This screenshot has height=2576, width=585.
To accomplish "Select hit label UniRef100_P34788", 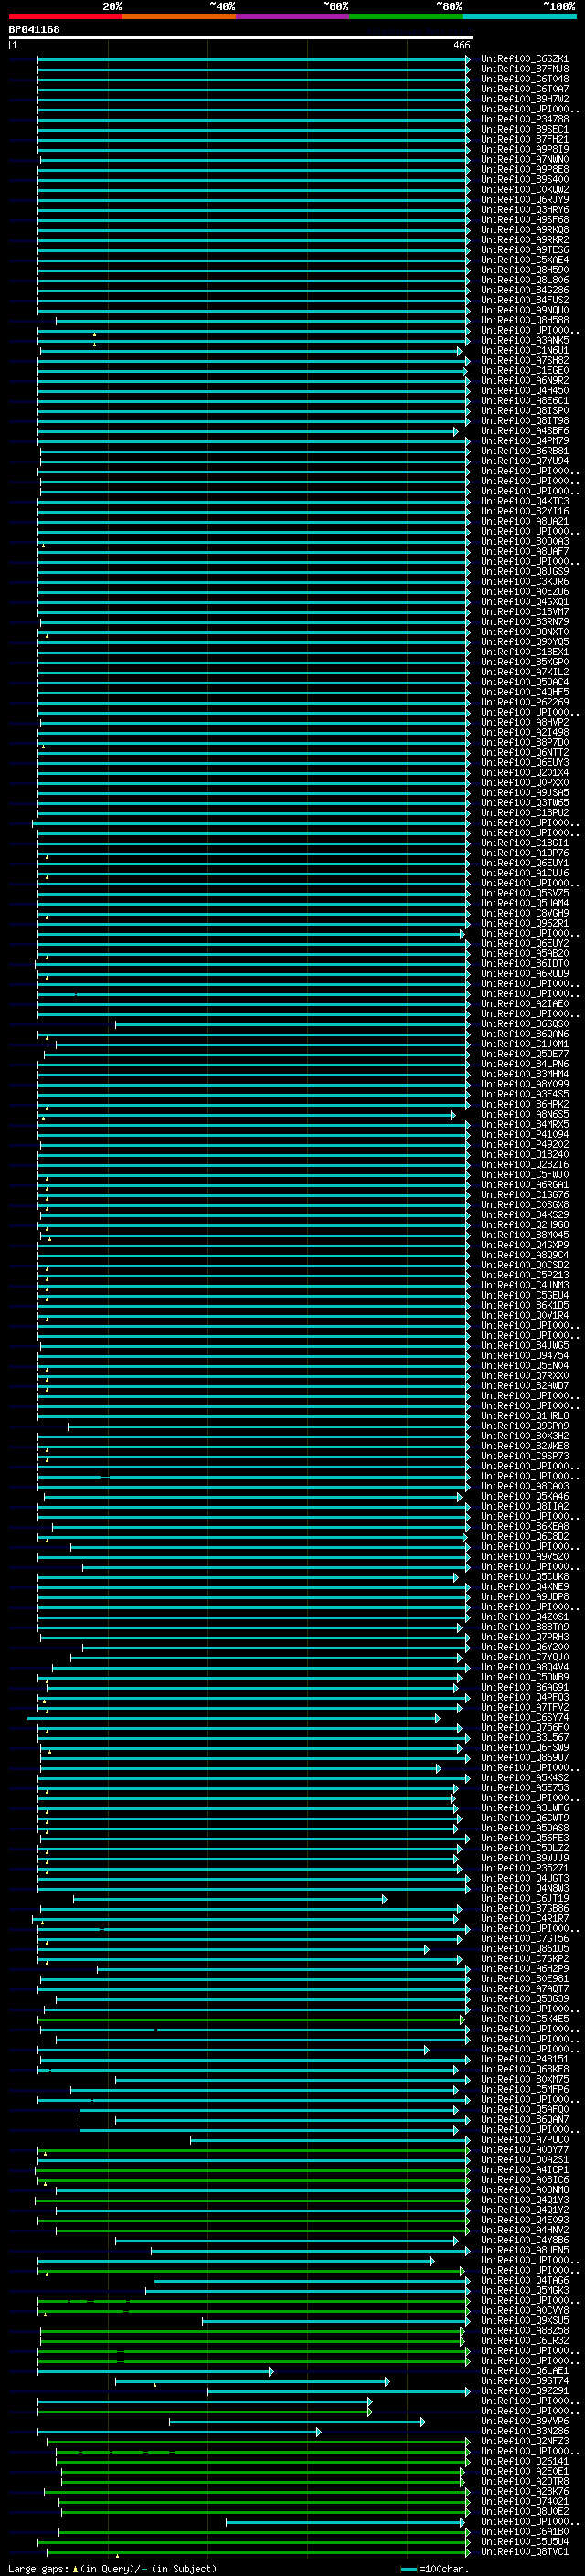I will [524, 119].
